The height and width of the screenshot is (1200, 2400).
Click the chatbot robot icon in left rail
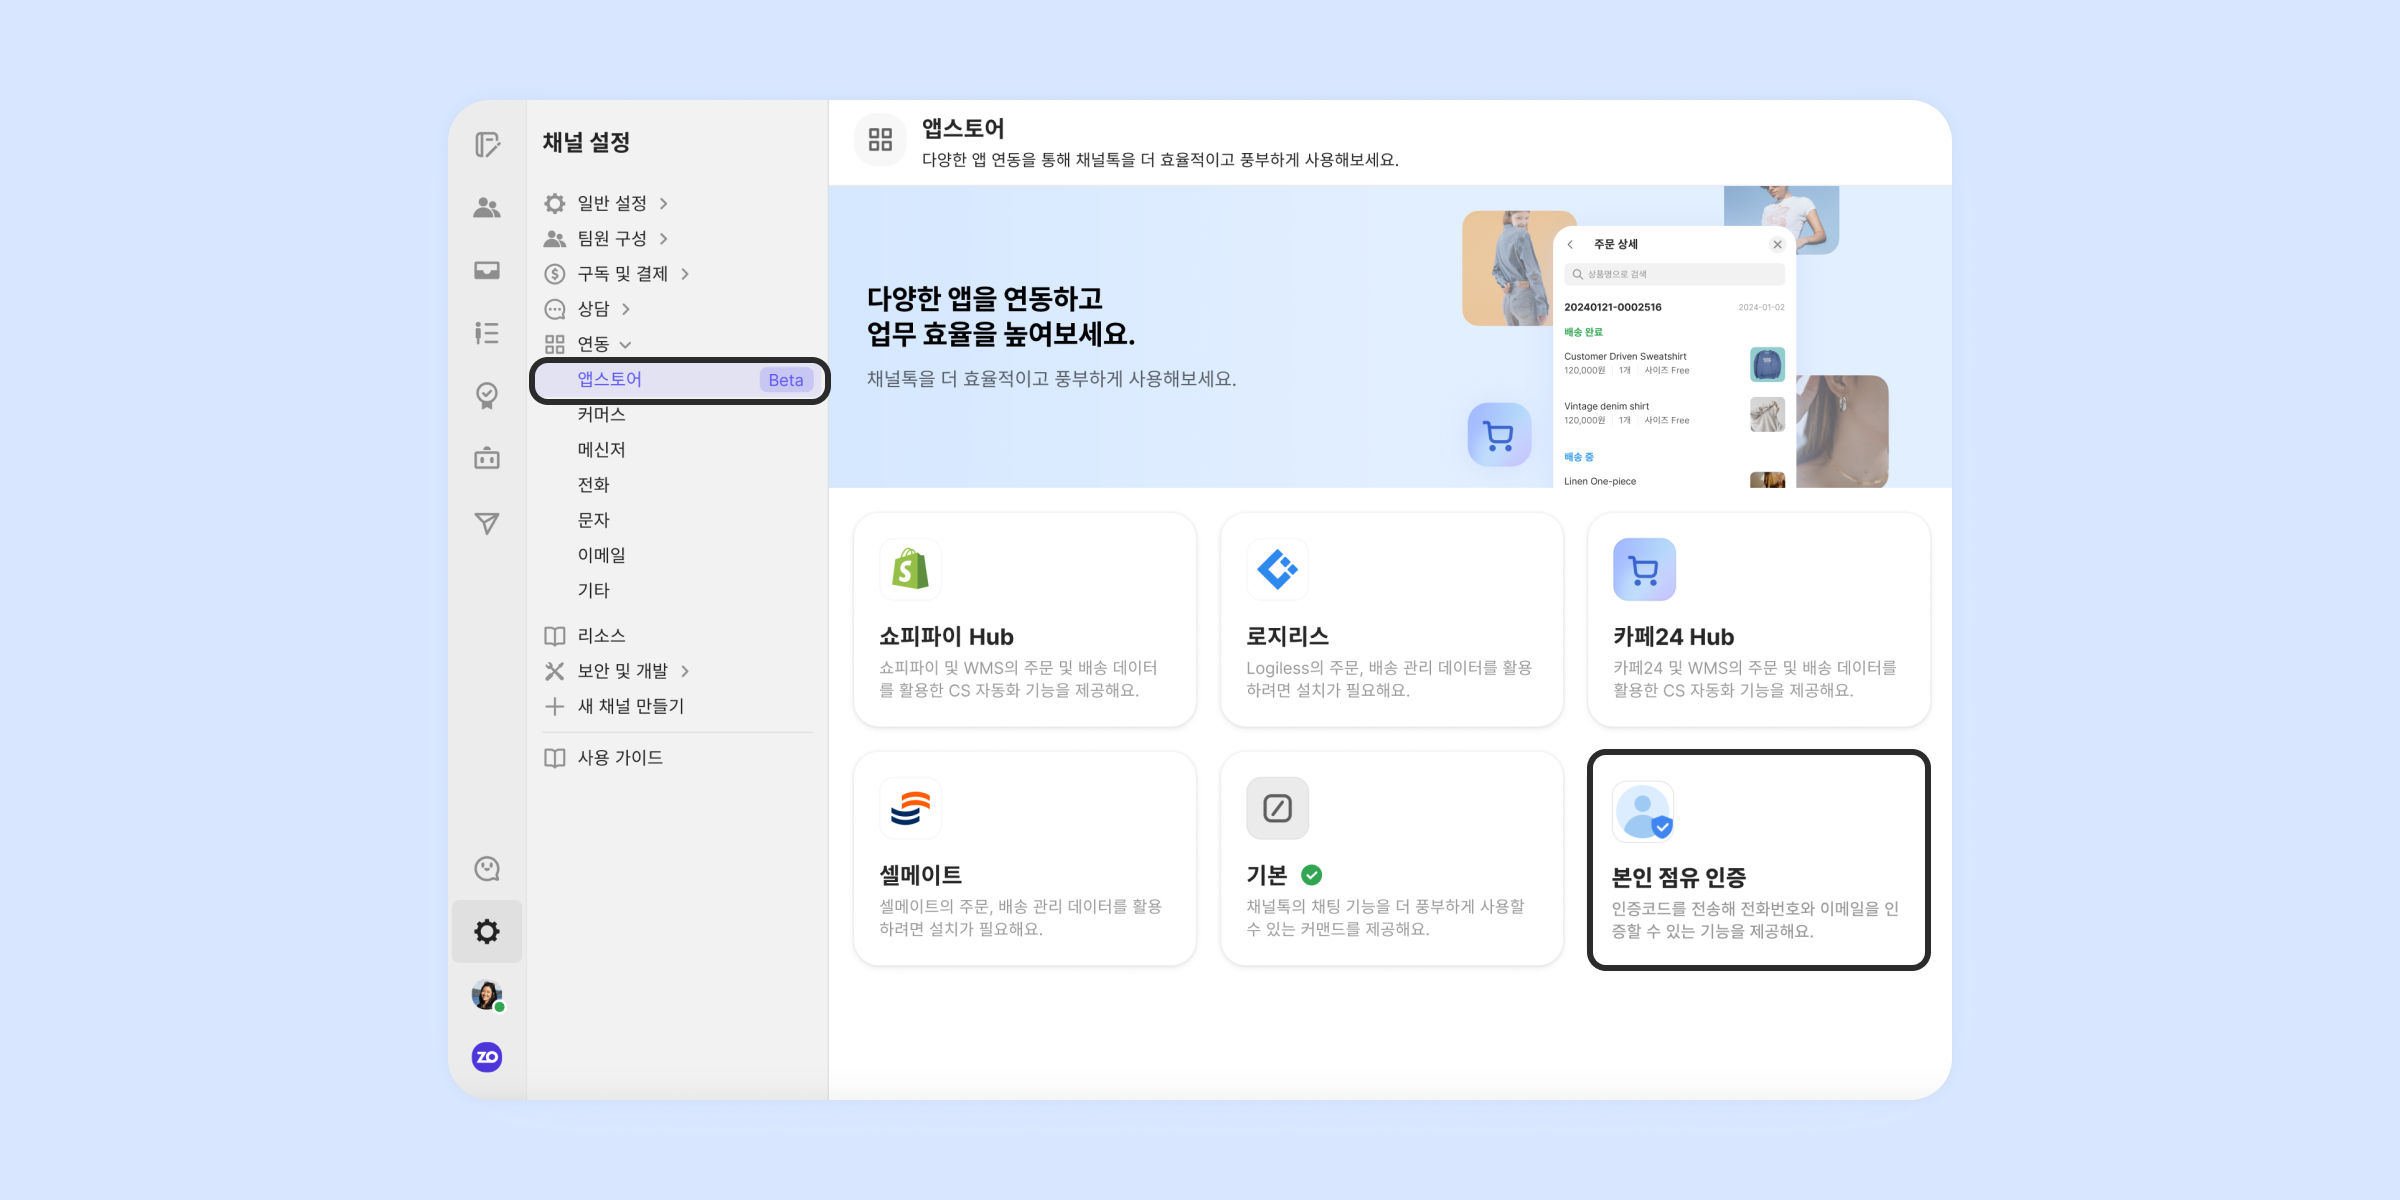click(487, 459)
